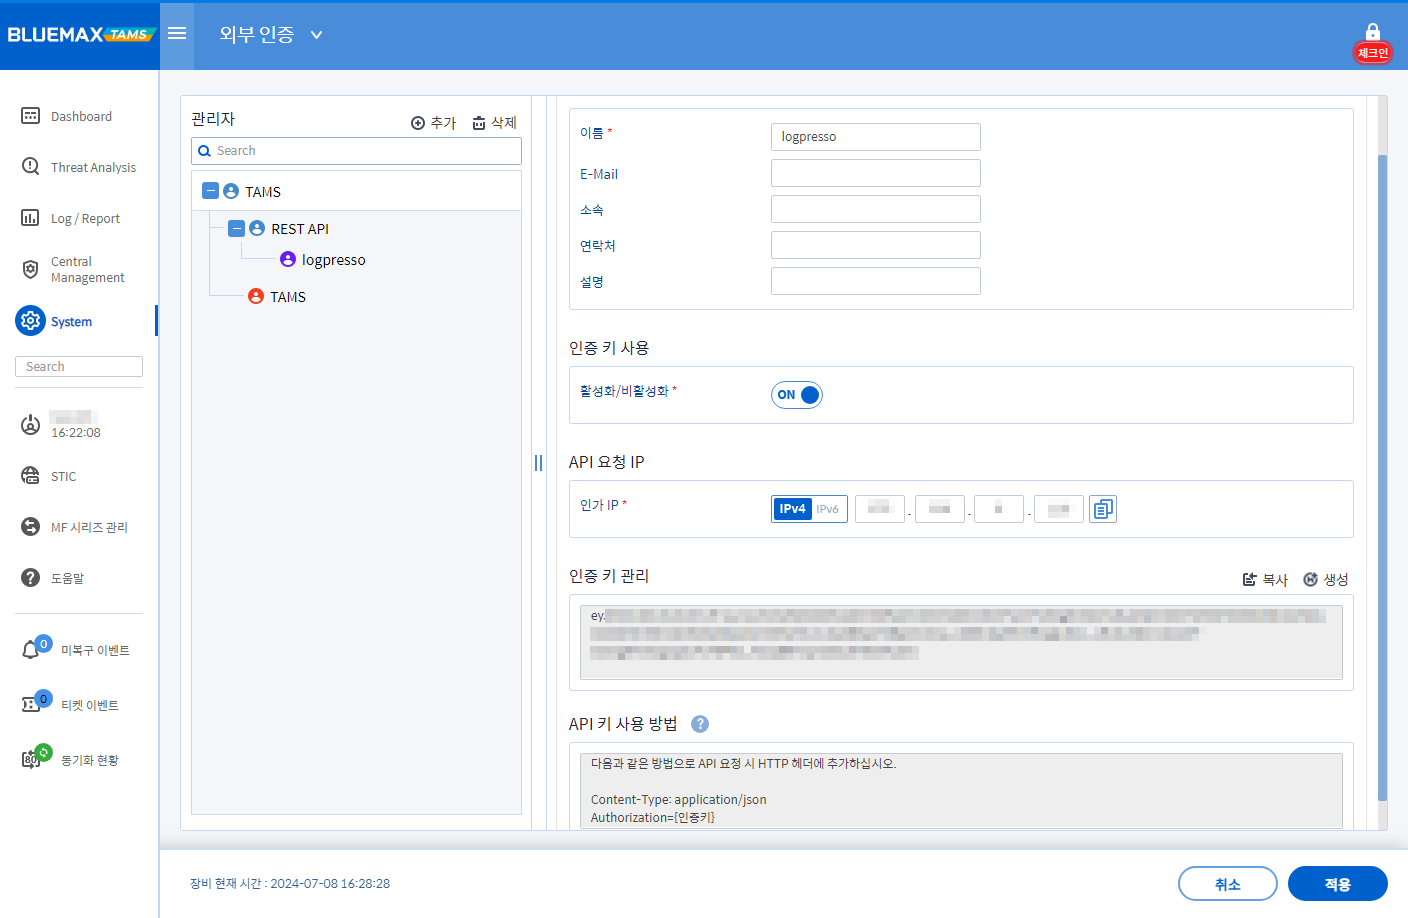Select the IPv6 option

(828, 509)
